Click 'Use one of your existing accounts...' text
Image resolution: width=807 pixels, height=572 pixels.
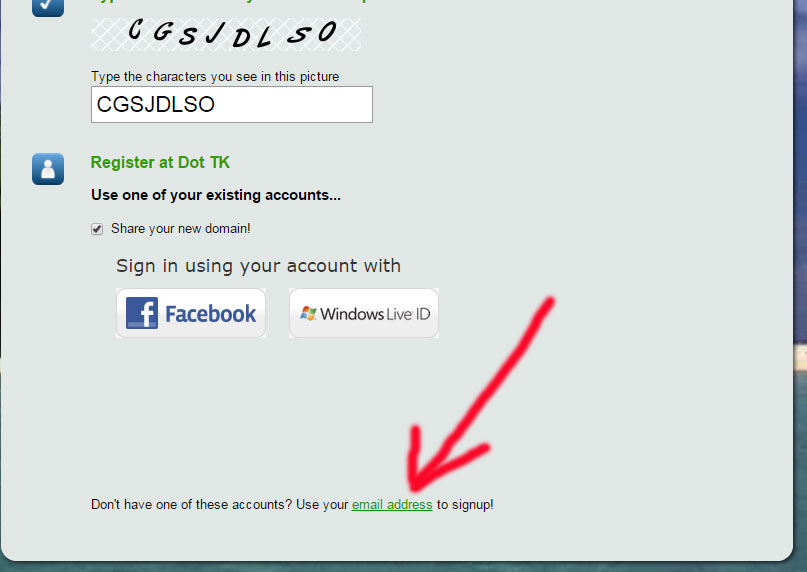(216, 195)
